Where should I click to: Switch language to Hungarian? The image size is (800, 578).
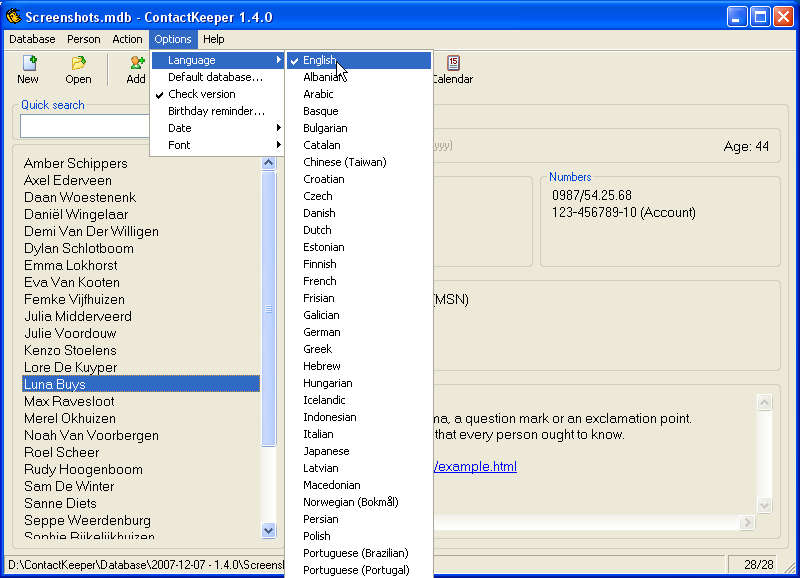(359, 383)
